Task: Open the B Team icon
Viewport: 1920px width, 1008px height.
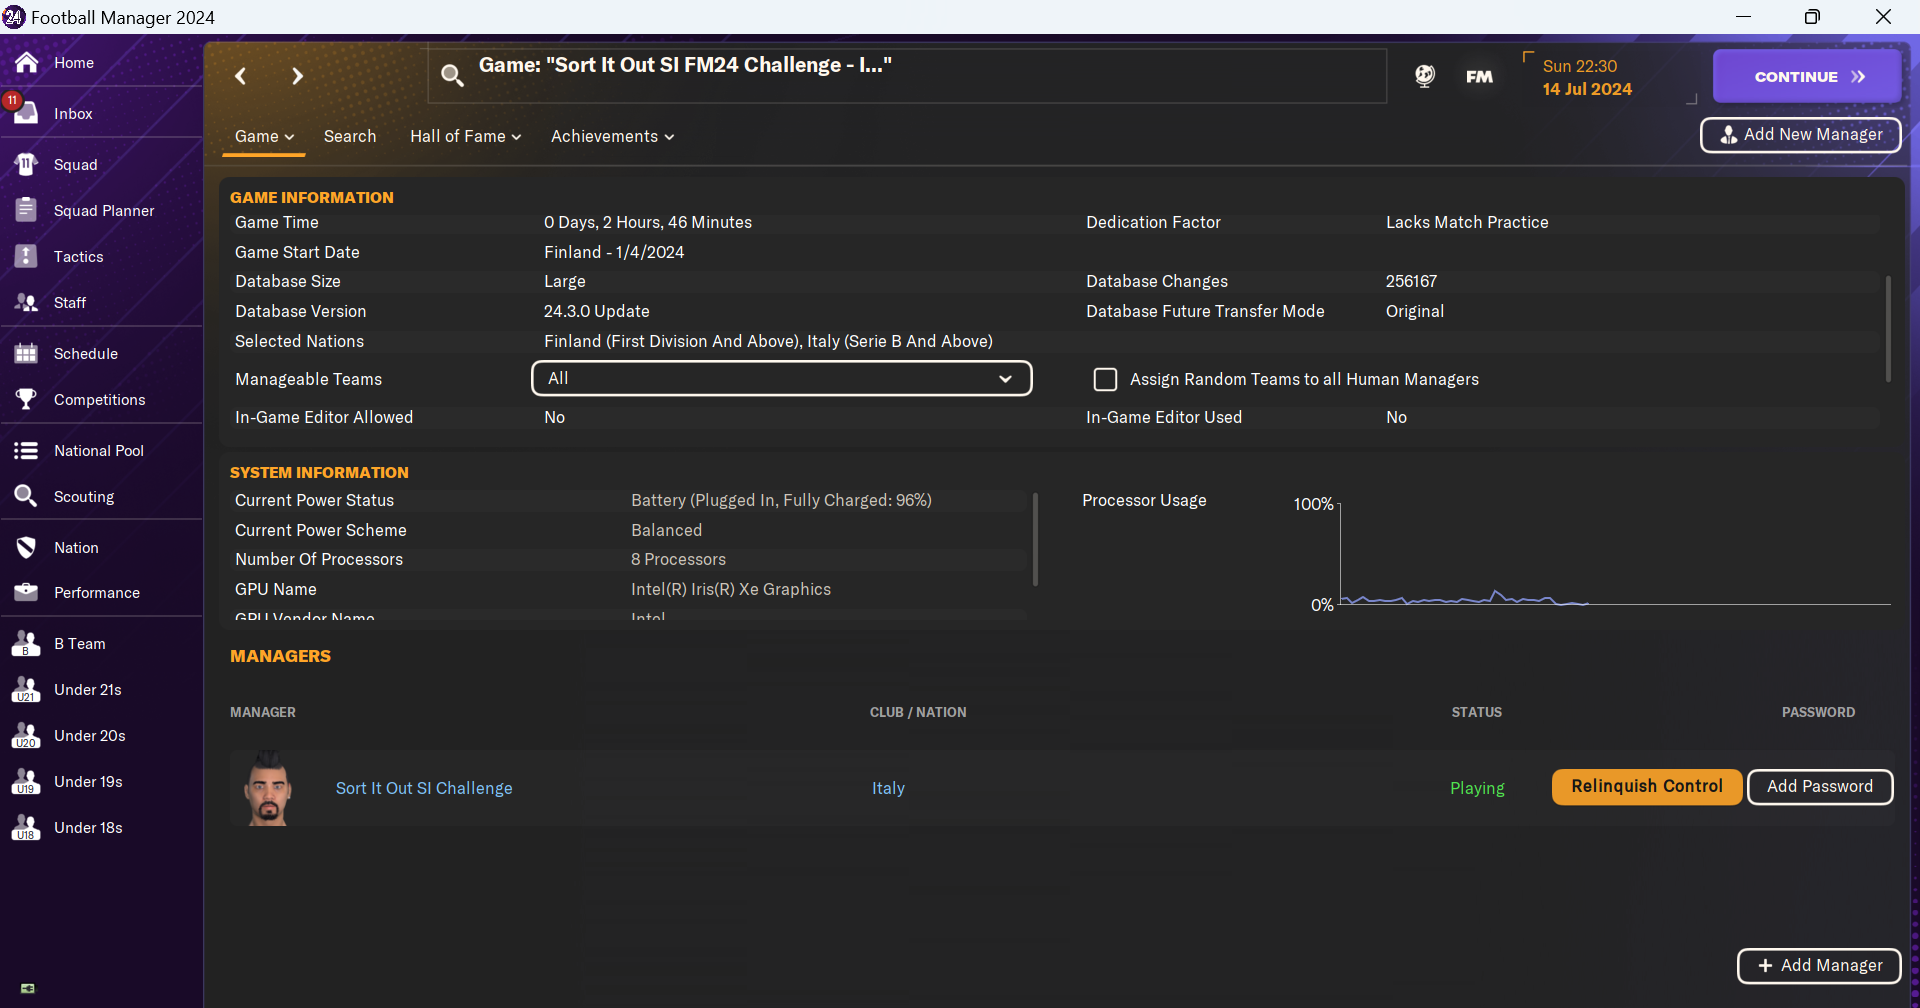Action: point(27,644)
